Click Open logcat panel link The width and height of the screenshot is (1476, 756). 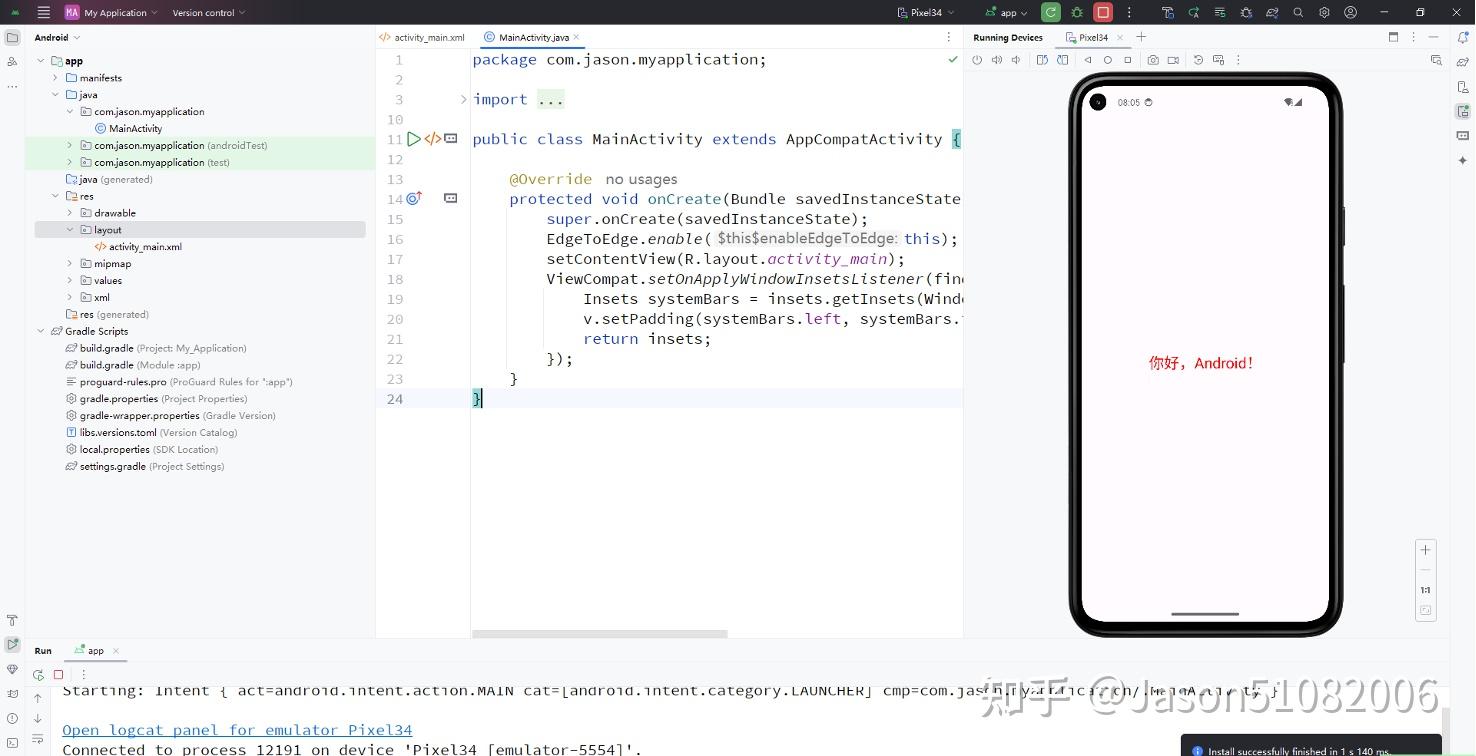coord(237,730)
